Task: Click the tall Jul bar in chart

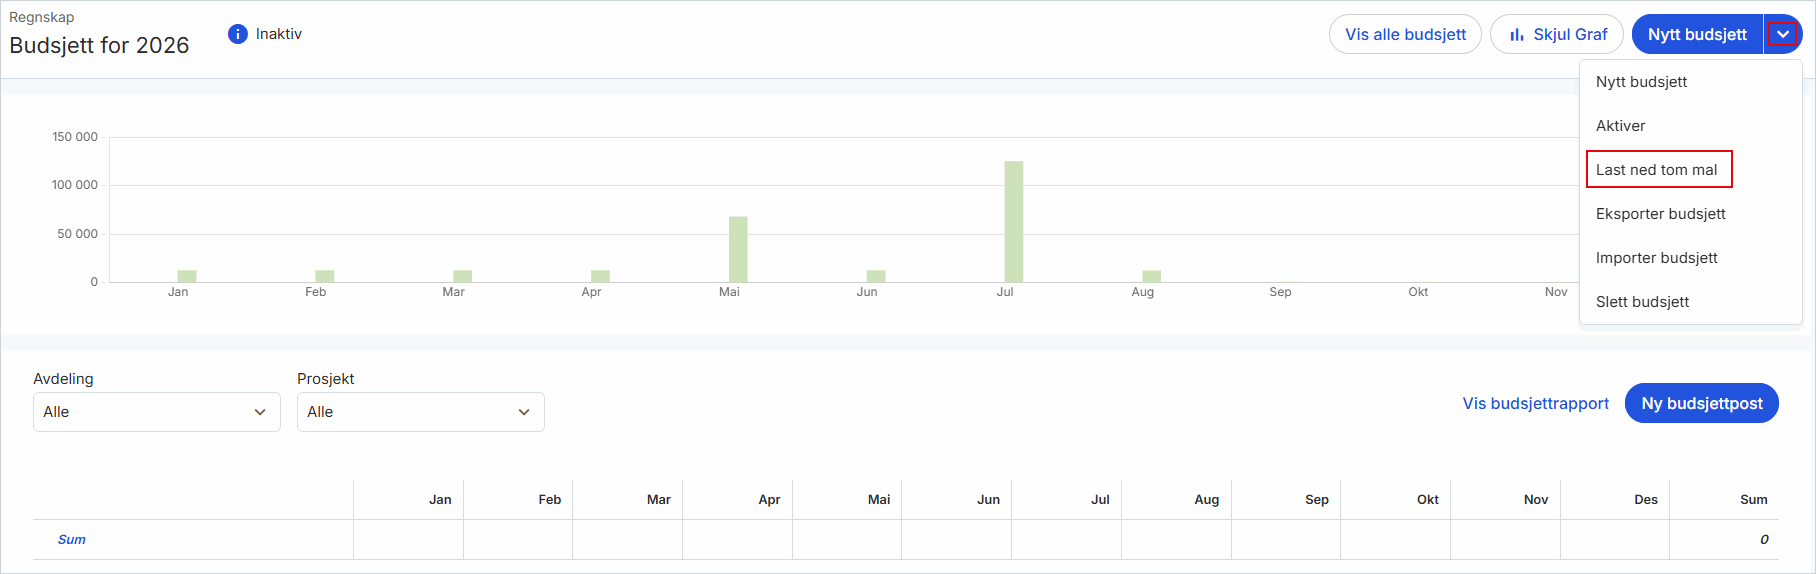Action: point(1014,222)
